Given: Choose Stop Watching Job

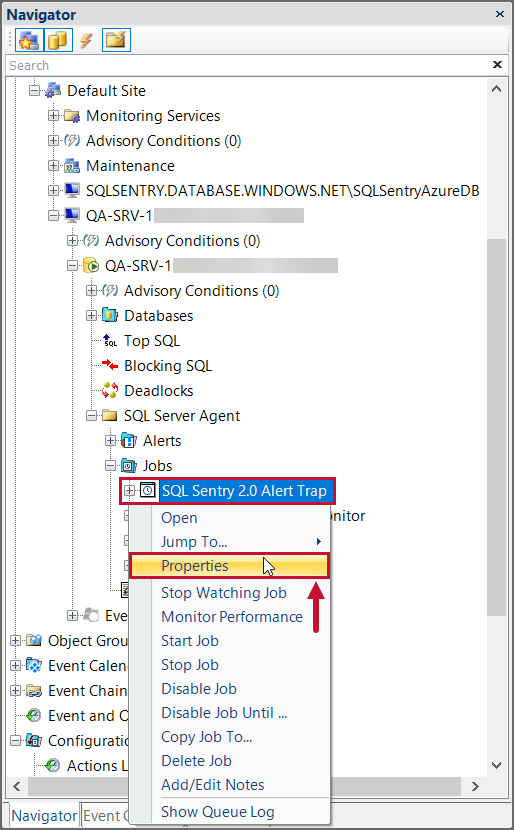Looking at the screenshot, I should point(229,593).
